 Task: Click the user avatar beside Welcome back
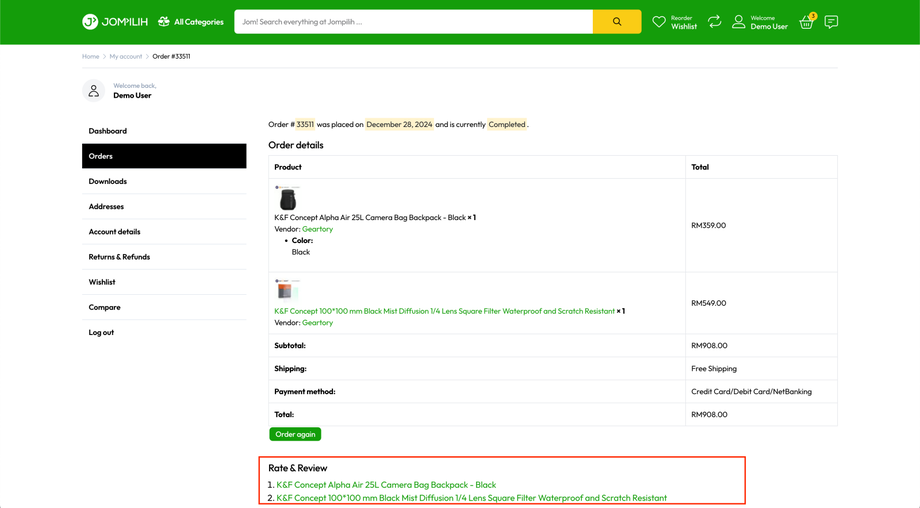[94, 91]
